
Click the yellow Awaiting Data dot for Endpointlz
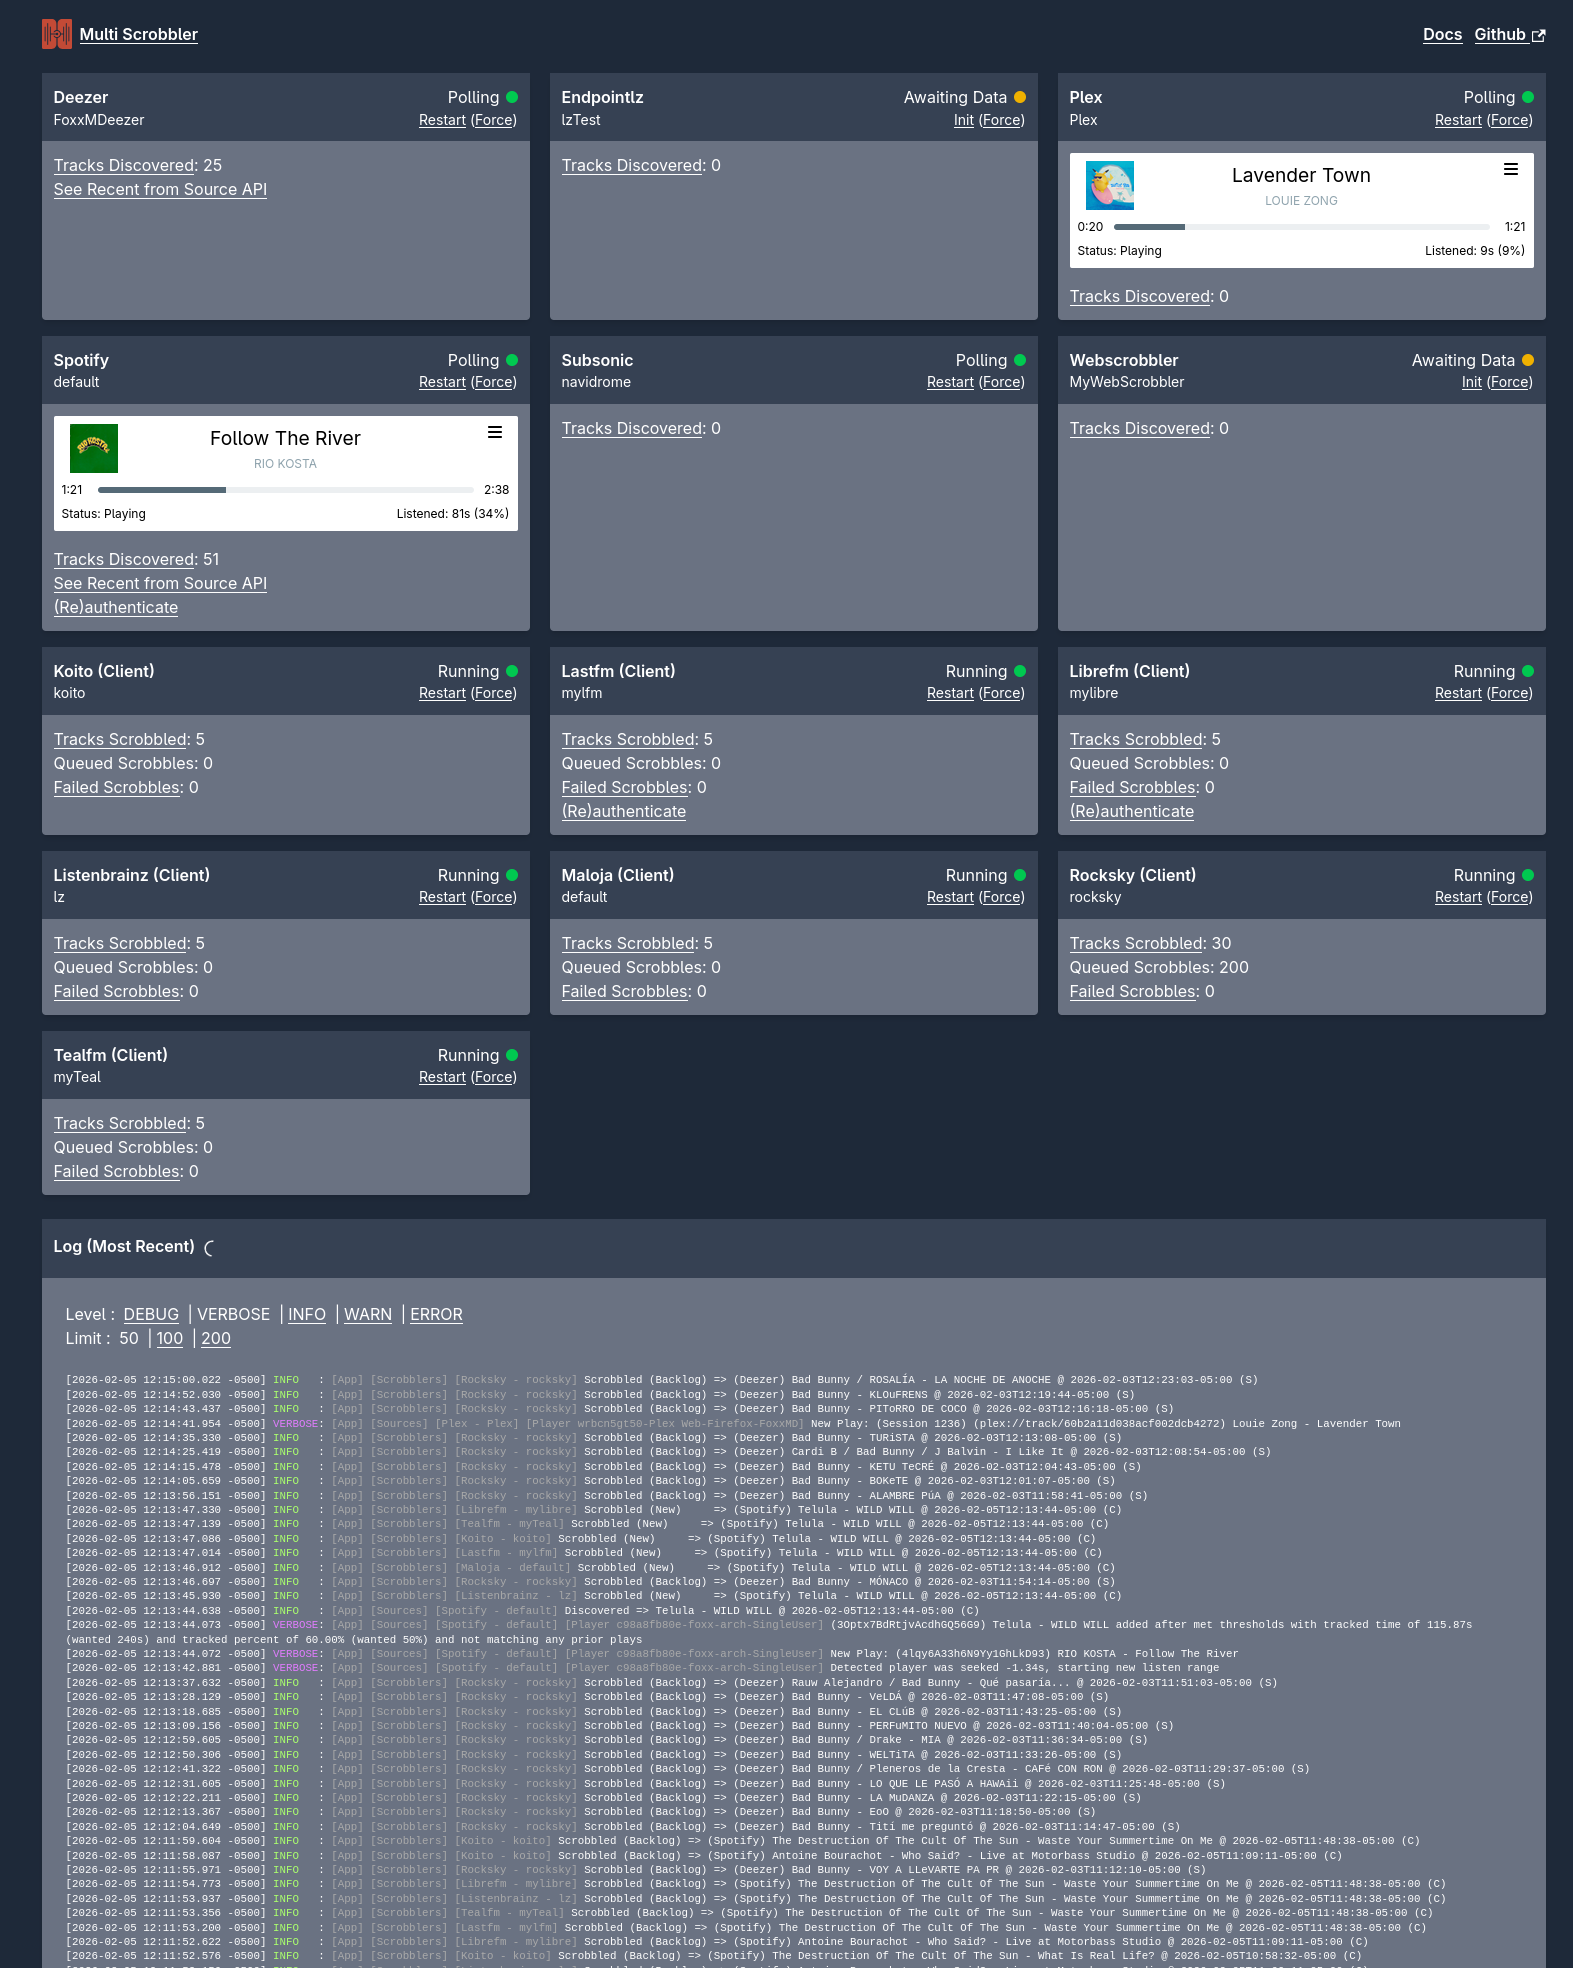coord(1020,98)
